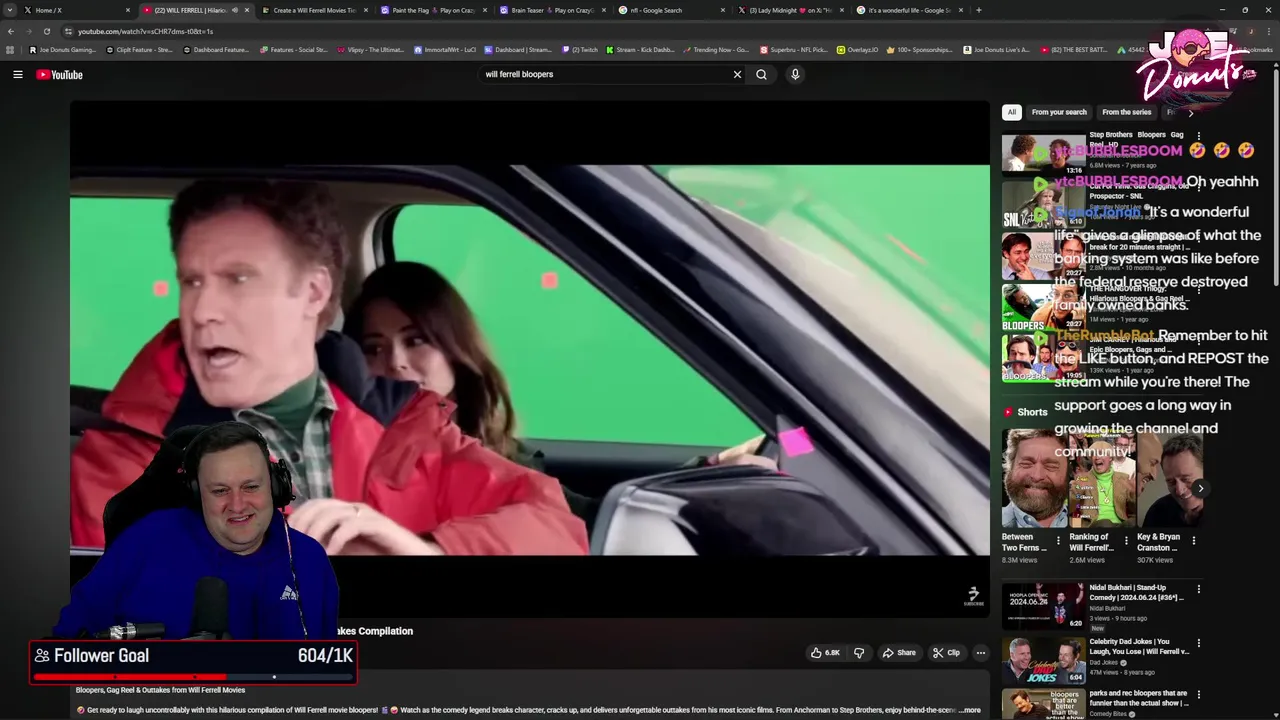The height and width of the screenshot is (720, 1280).
Task: Open the (2) Twitch bookmark
Action: [580, 49]
